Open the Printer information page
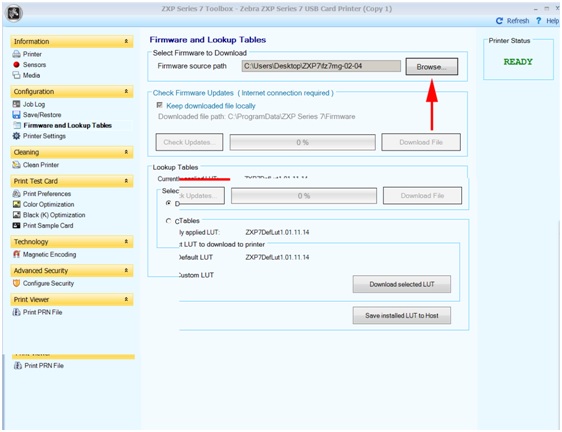The width and height of the screenshot is (562, 432). (x=32, y=54)
